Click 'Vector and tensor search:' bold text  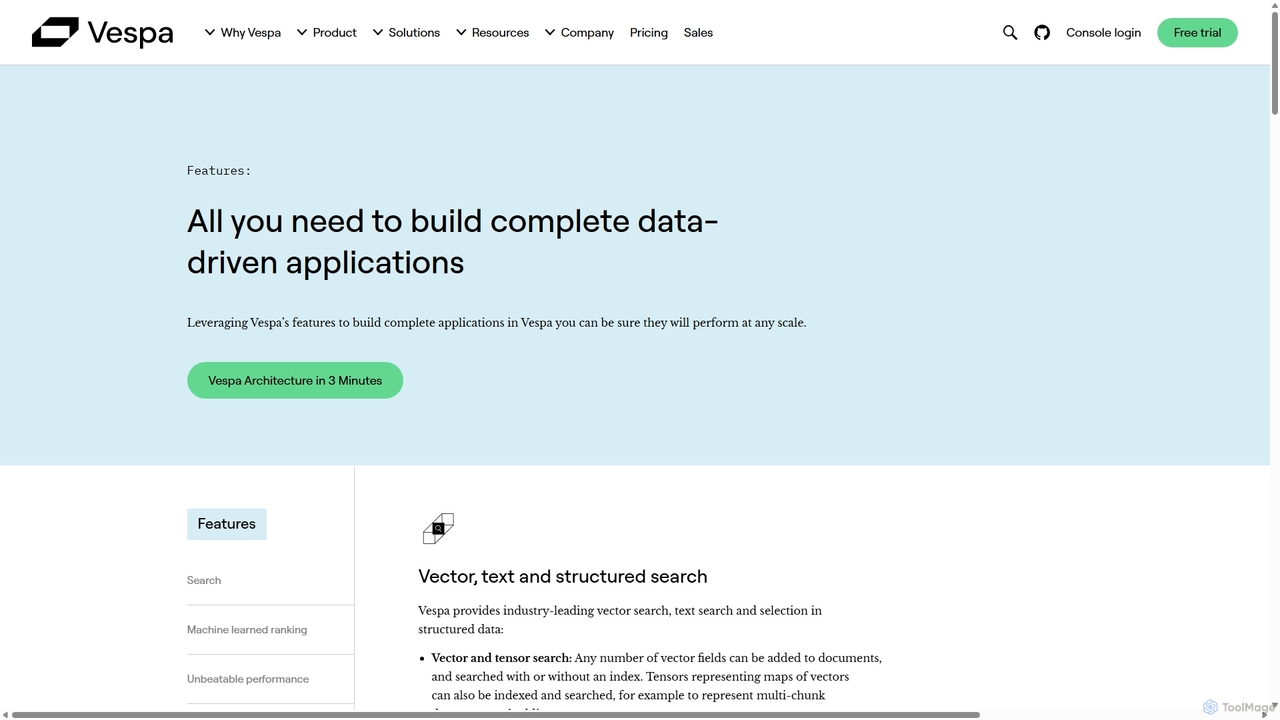click(x=501, y=658)
